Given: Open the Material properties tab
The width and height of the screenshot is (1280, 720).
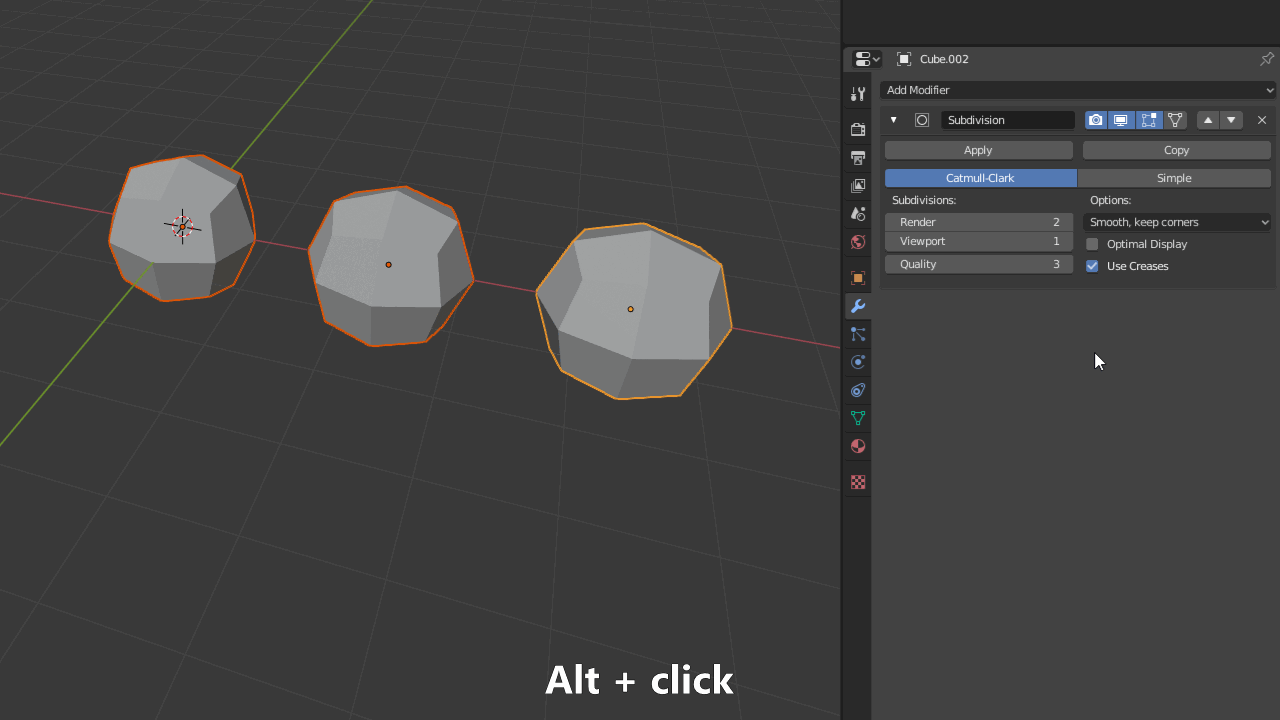Looking at the screenshot, I should [858, 446].
